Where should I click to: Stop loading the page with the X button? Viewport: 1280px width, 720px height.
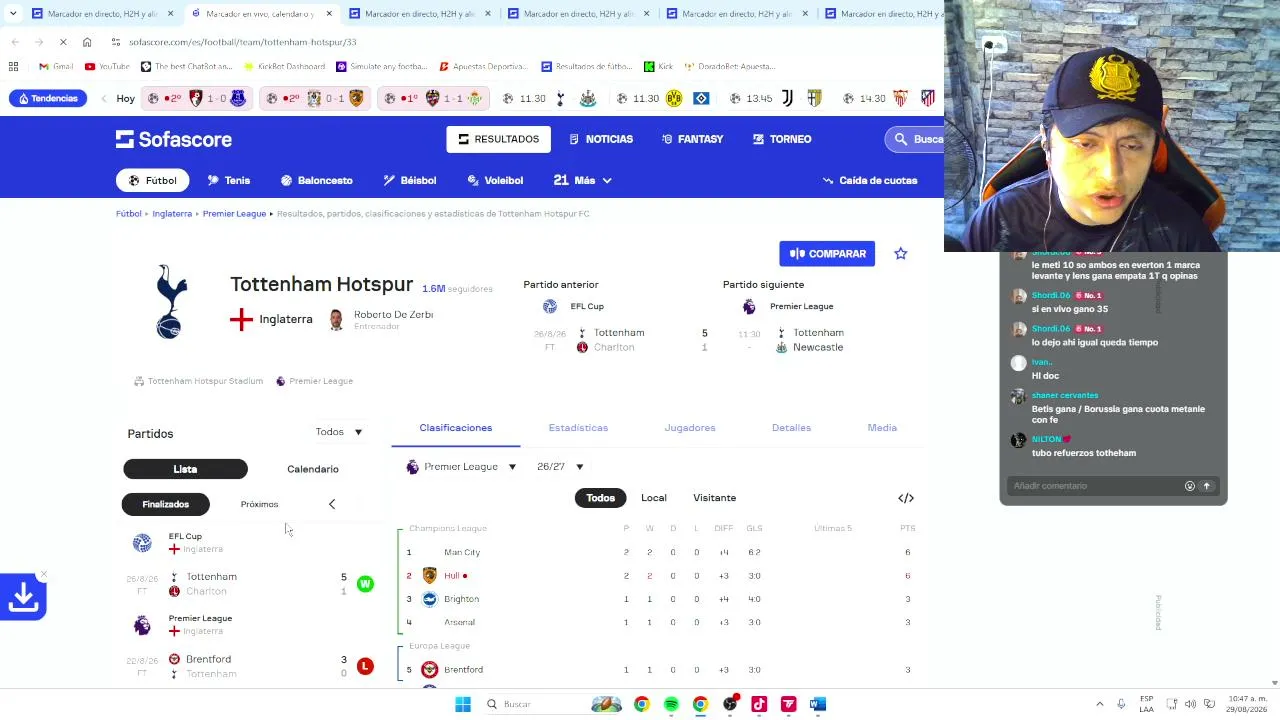62,42
